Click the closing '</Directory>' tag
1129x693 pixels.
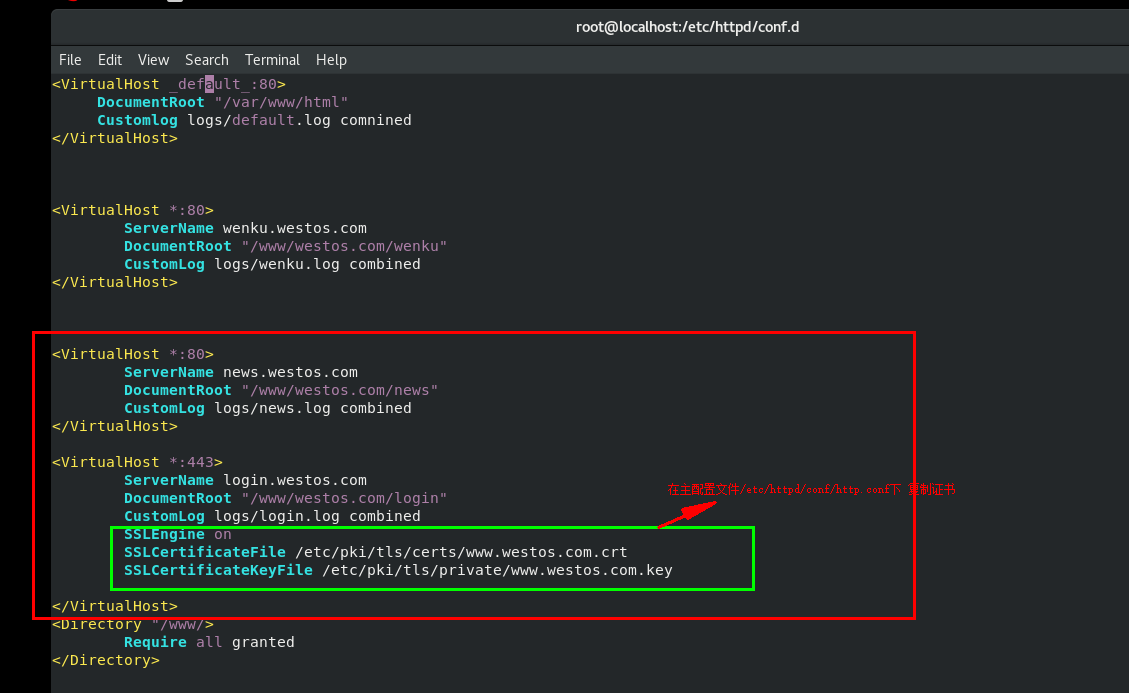point(106,661)
